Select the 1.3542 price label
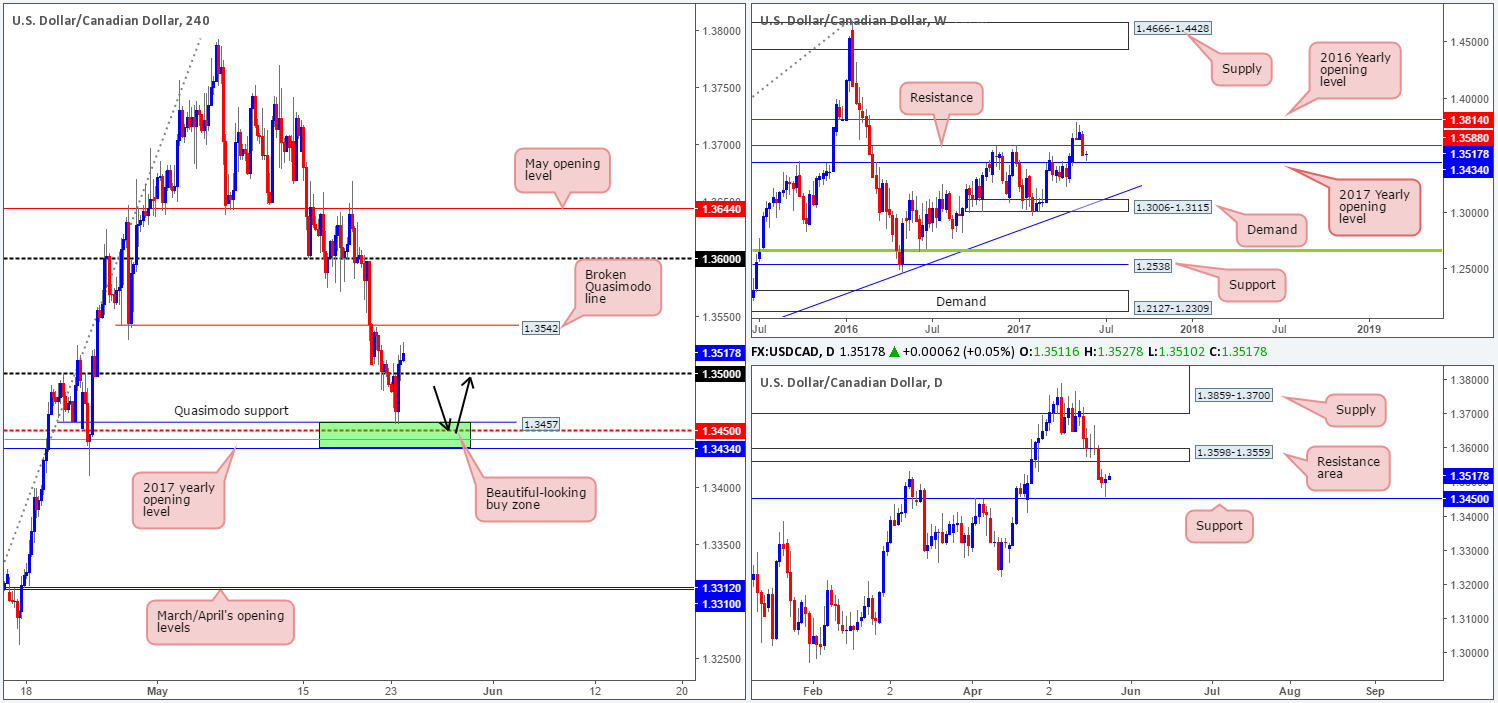 tap(540, 327)
